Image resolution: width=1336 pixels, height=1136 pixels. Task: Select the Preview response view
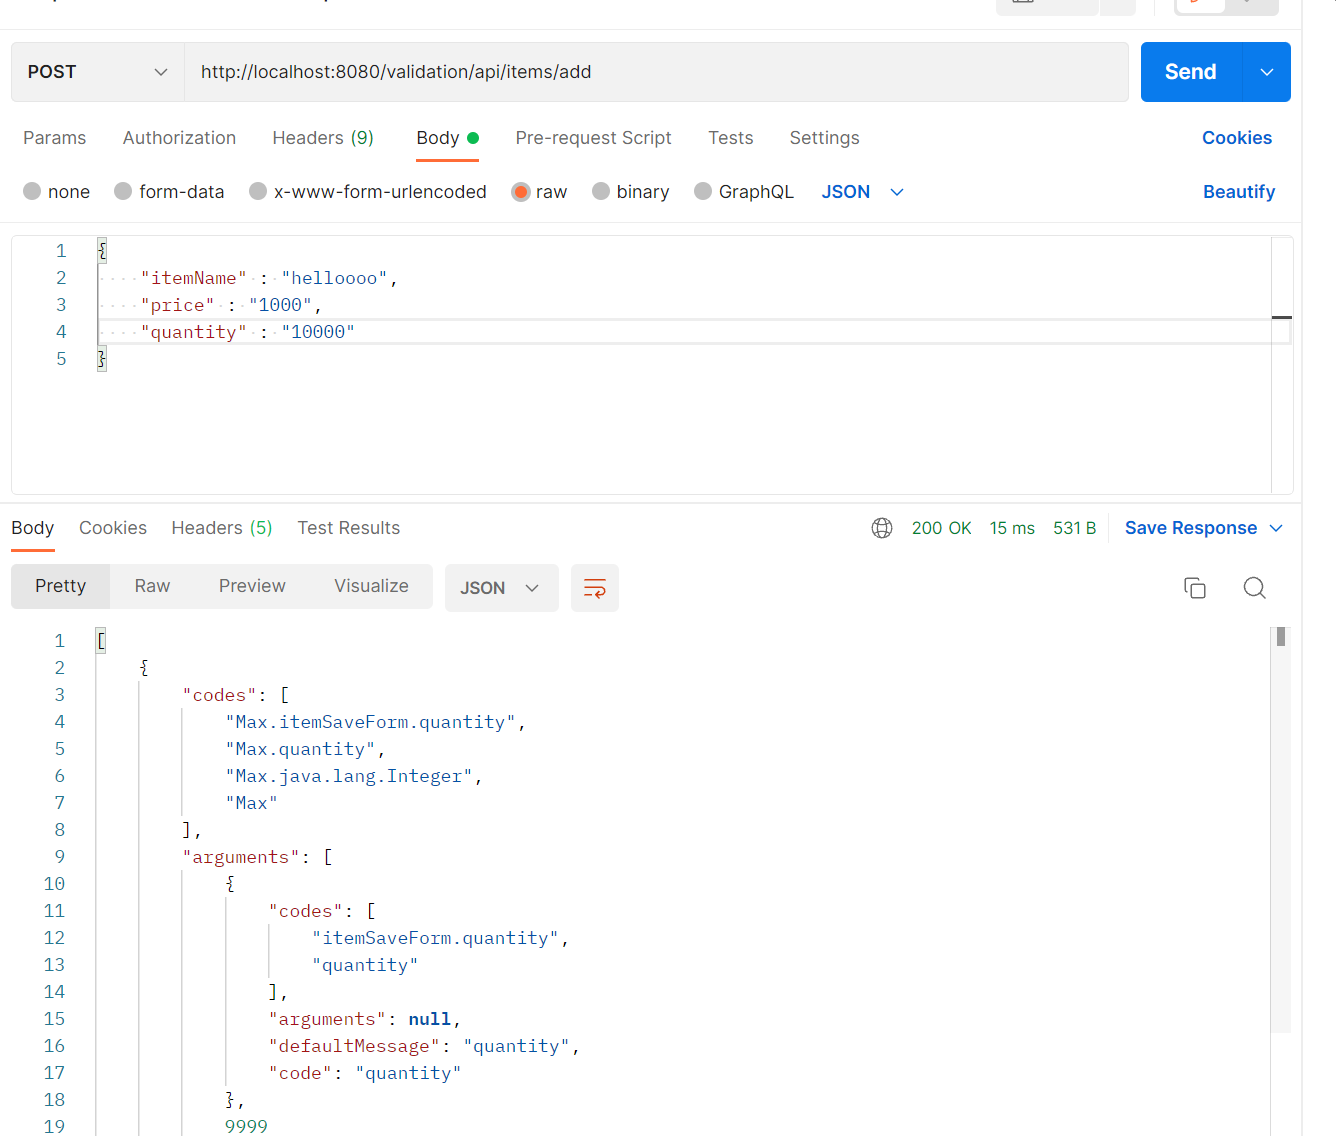click(252, 586)
